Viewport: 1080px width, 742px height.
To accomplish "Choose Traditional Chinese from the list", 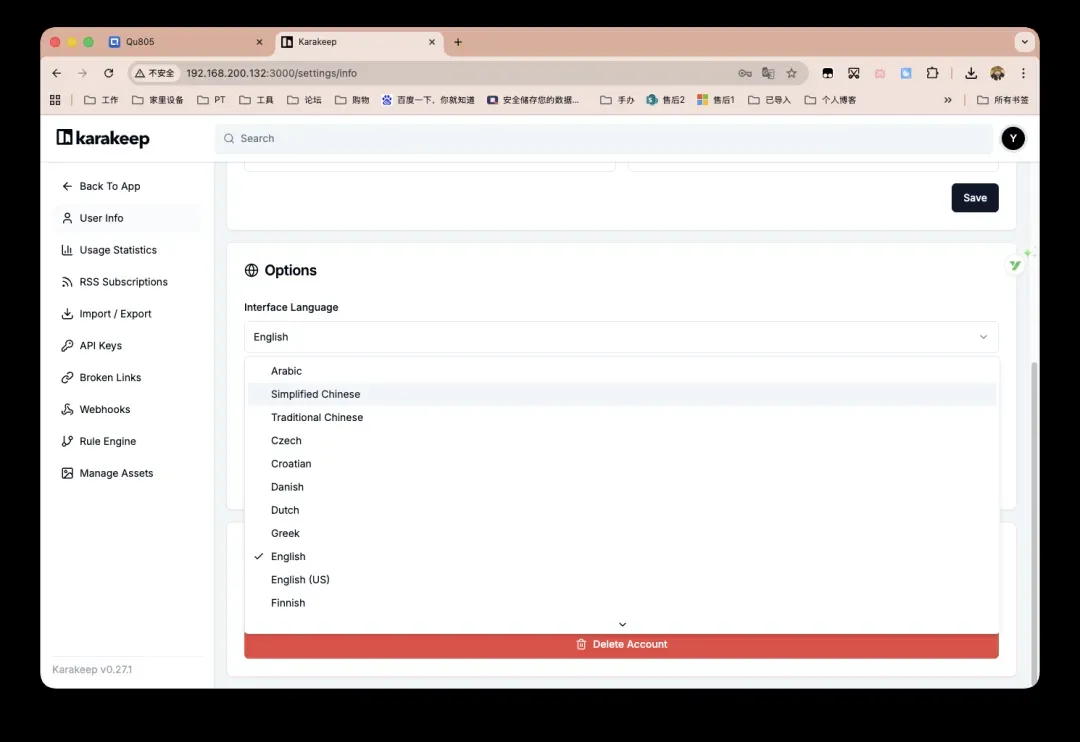I will tap(317, 417).
